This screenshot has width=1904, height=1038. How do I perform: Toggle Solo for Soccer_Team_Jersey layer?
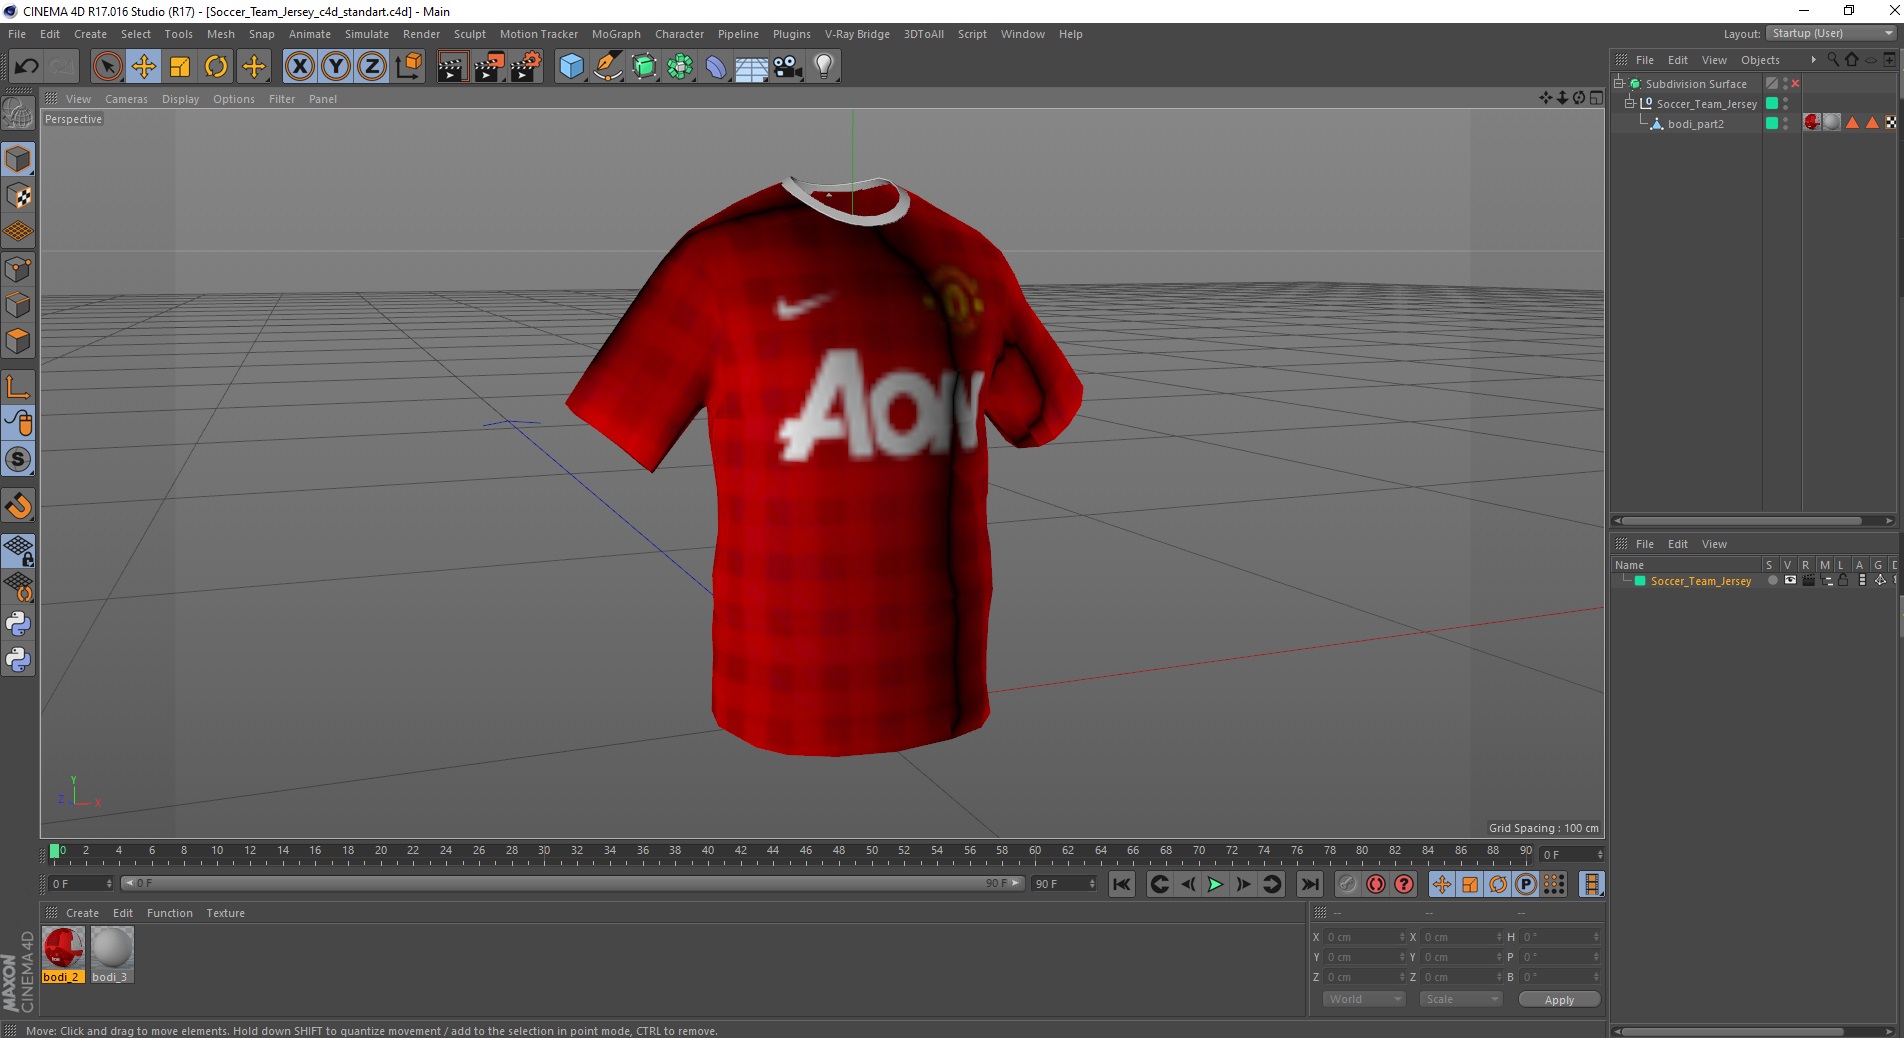1772,580
